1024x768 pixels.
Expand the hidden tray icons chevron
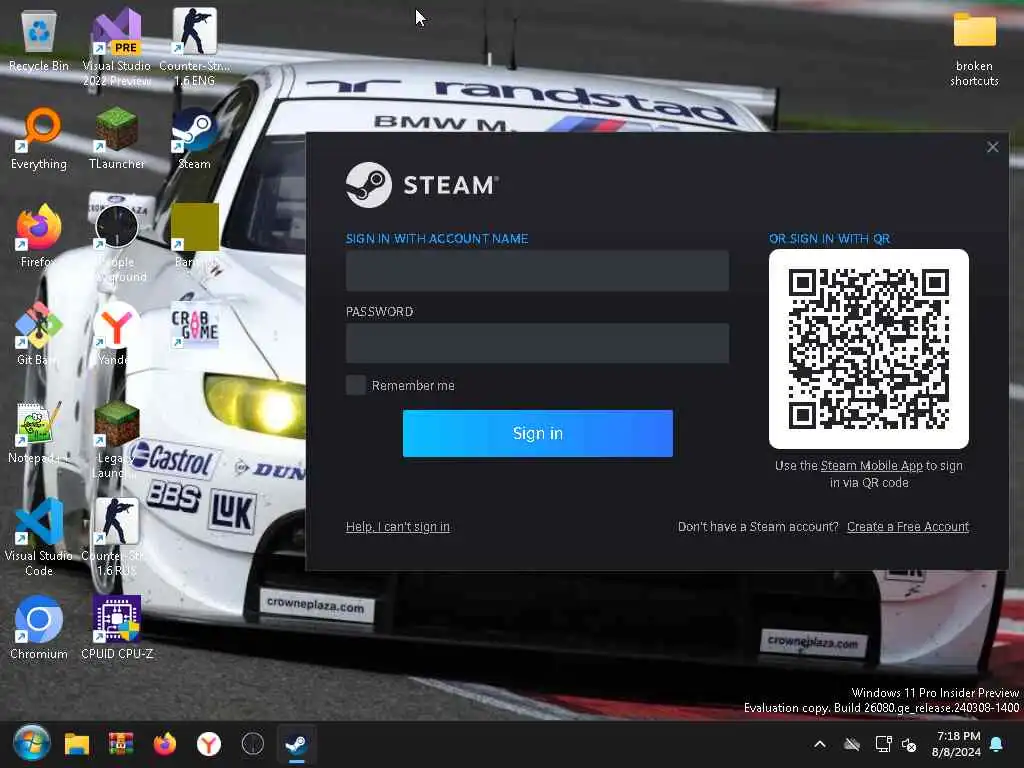coord(820,744)
